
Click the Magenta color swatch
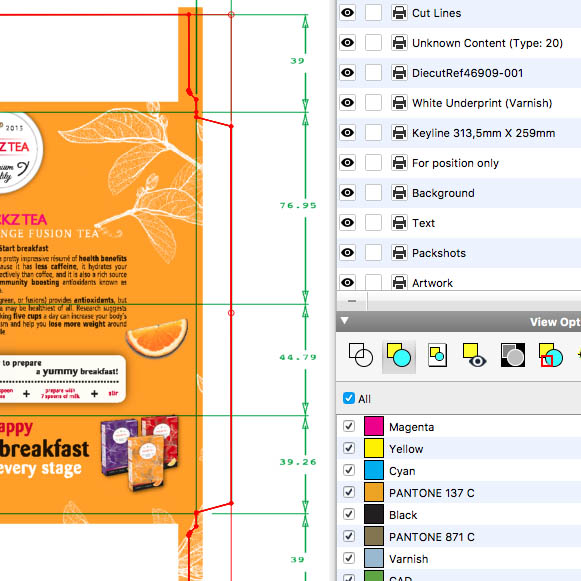(374, 426)
